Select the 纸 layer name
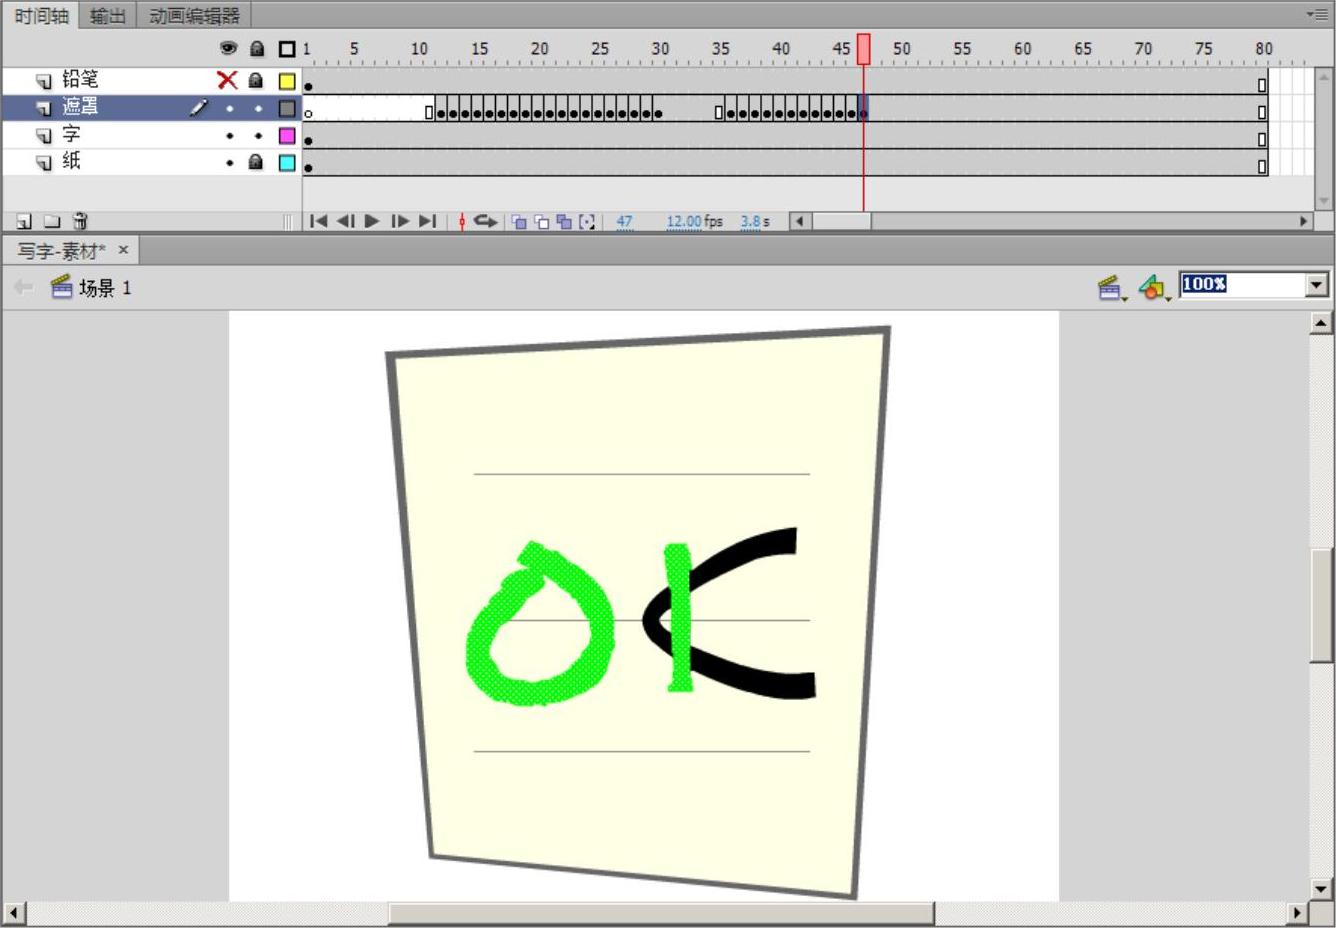The image size is (1336, 928). pyautogui.click(x=71, y=161)
